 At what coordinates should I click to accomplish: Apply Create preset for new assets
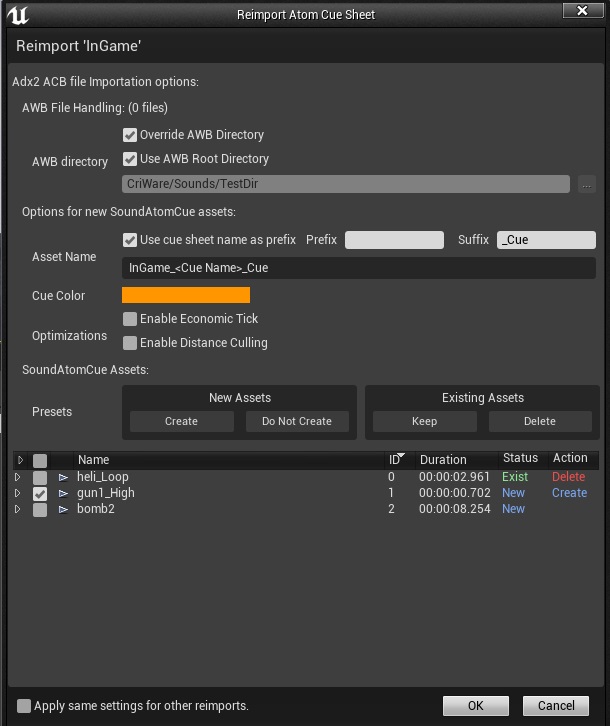[x=182, y=421]
